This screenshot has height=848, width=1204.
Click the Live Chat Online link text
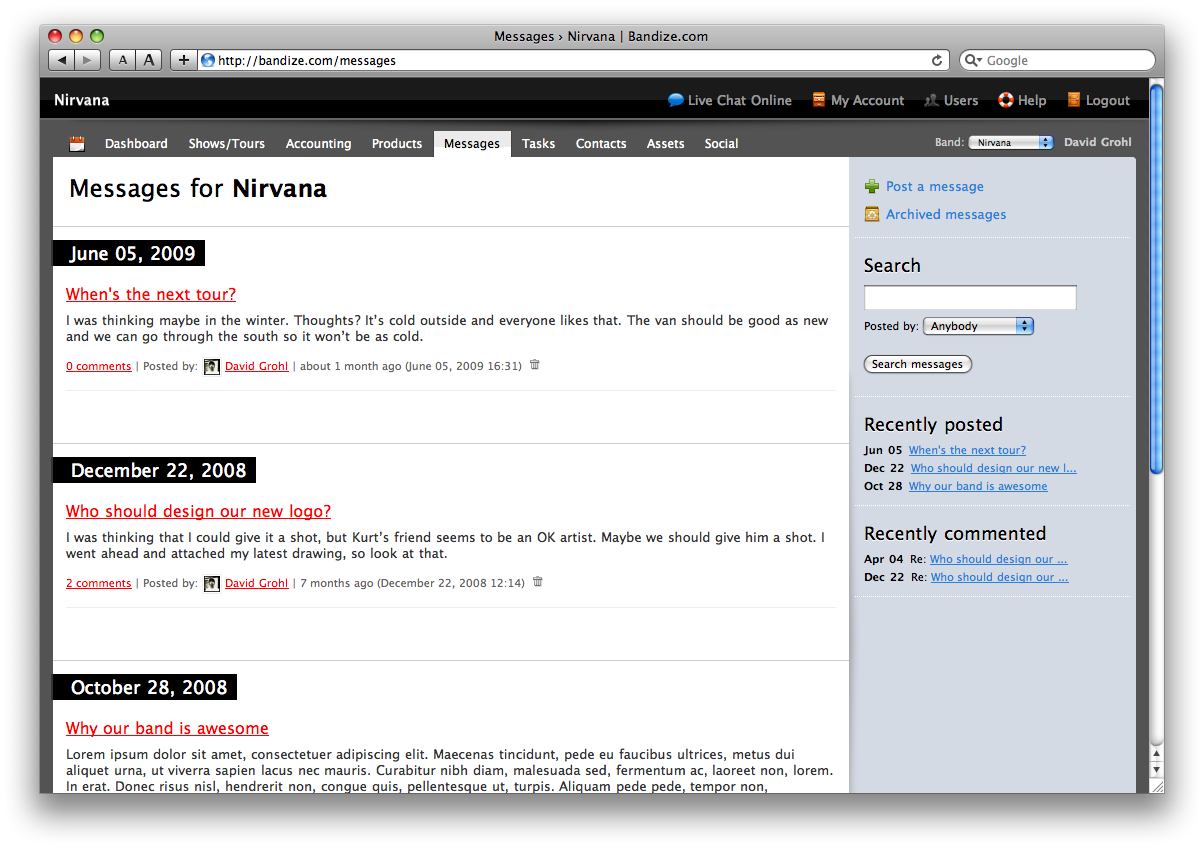740,100
